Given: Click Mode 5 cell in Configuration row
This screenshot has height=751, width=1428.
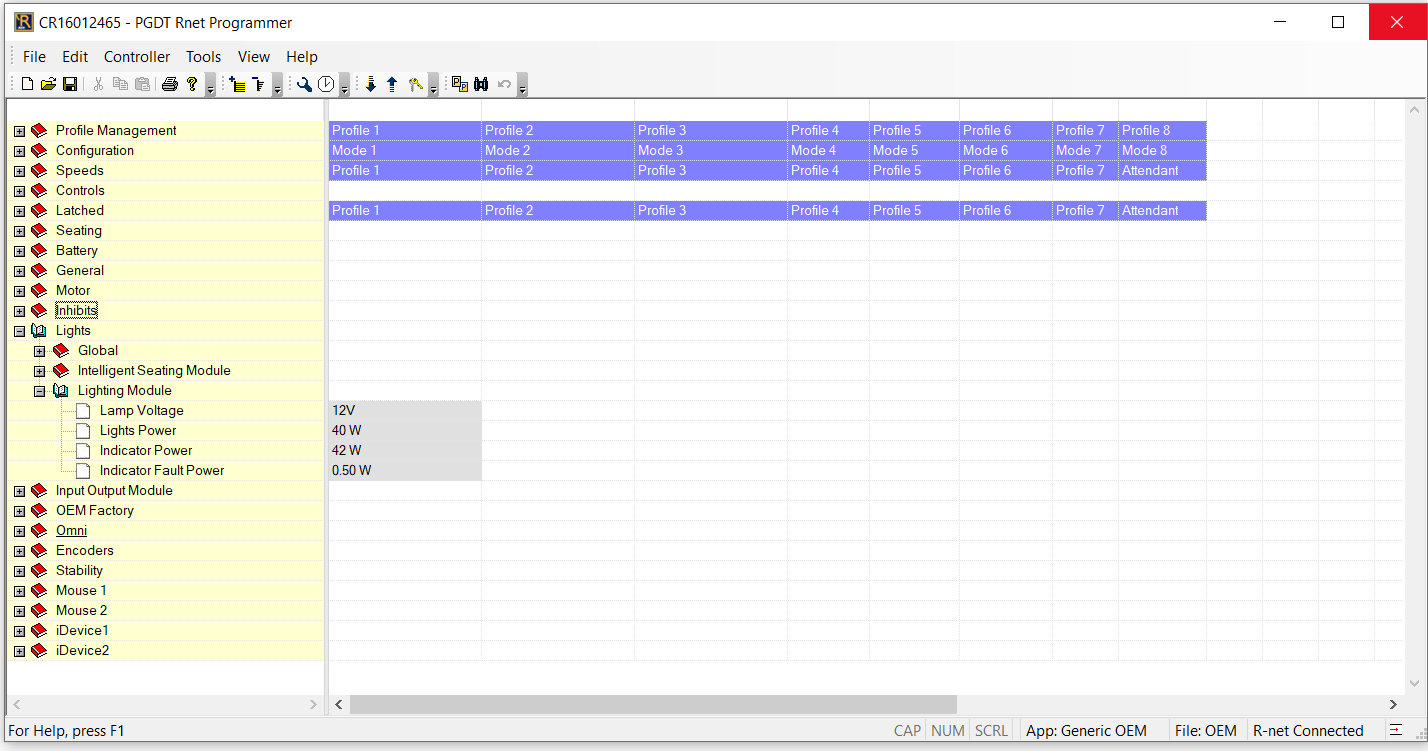Looking at the screenshot, I should point(914,151).
